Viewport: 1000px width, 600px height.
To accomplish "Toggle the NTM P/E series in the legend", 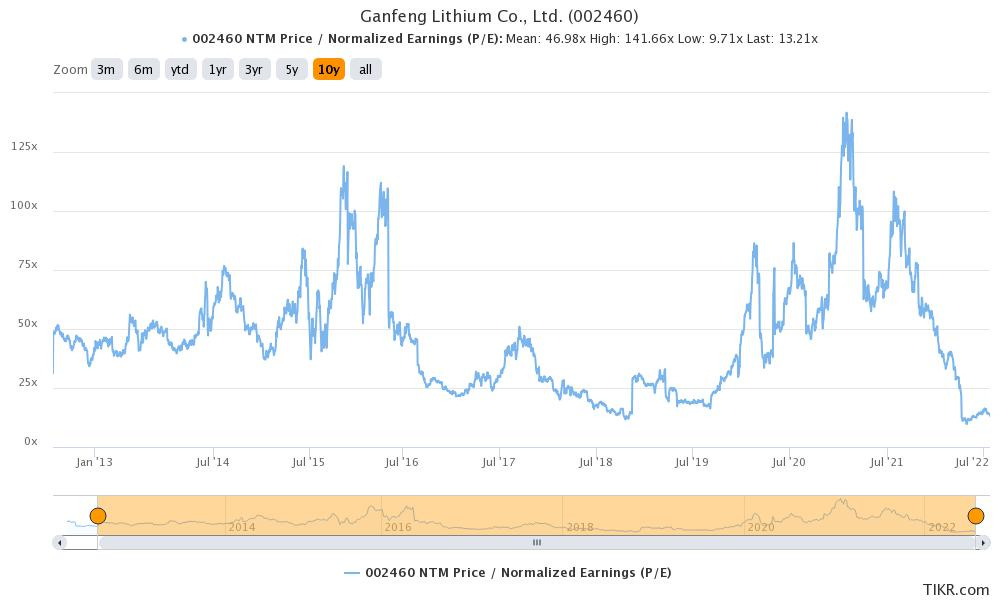I will pyautogui.click(x=508, y=573).
